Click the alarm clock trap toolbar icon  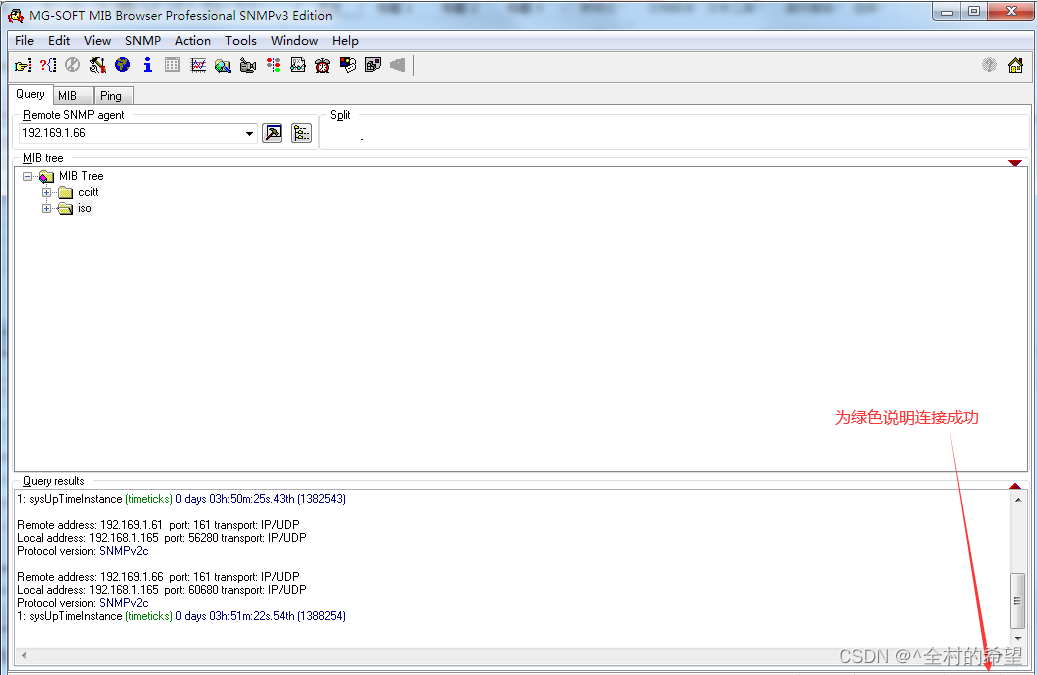tap(322, 65)
